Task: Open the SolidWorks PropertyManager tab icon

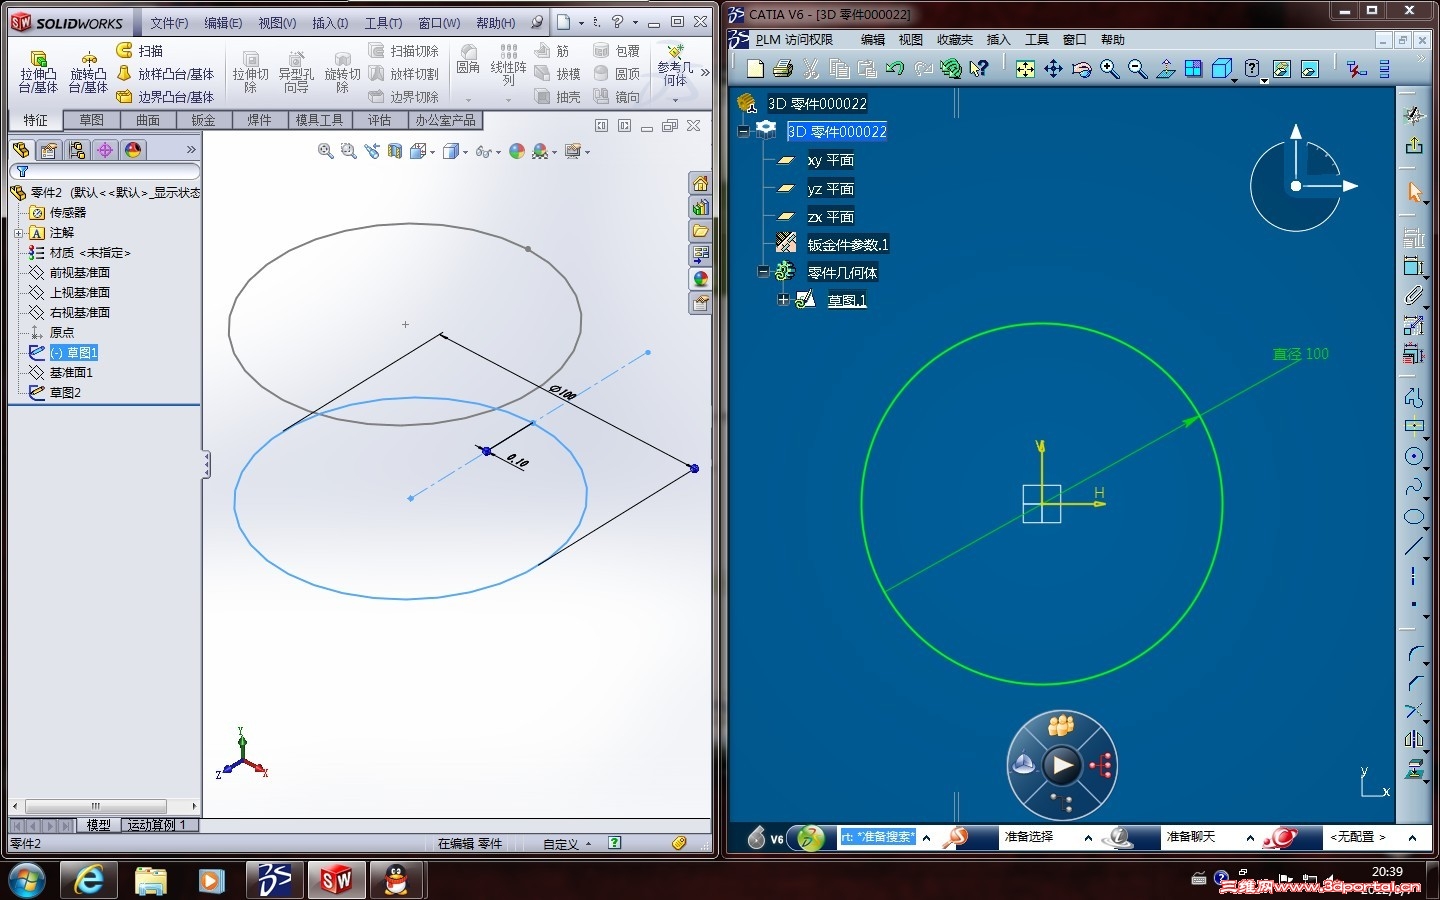Action: (x=49, y=150)
